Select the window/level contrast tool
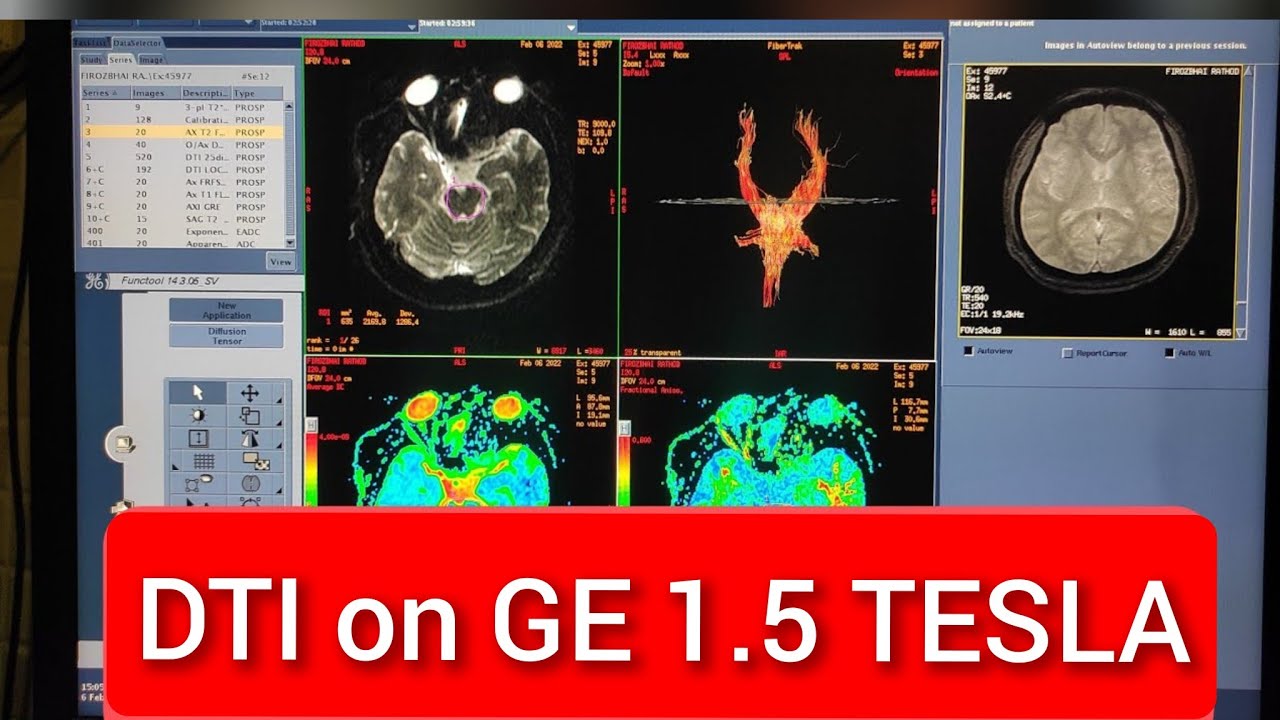 tap(197, 415)
